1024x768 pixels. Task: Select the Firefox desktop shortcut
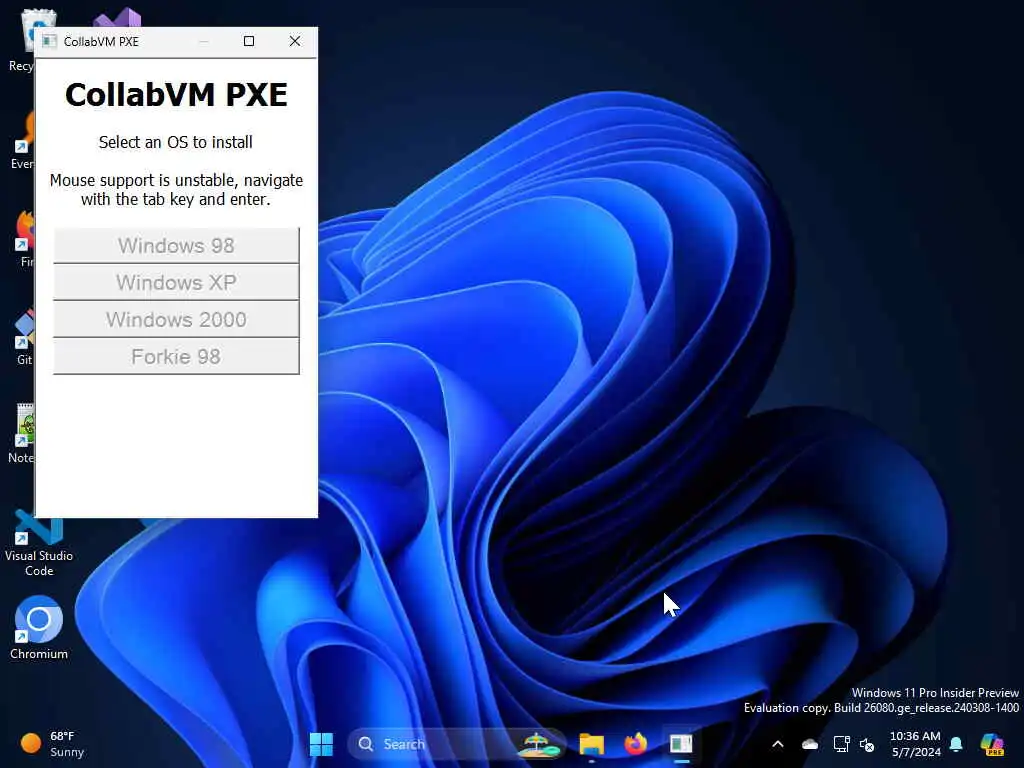pyautogui.click(x=26, y=239)
